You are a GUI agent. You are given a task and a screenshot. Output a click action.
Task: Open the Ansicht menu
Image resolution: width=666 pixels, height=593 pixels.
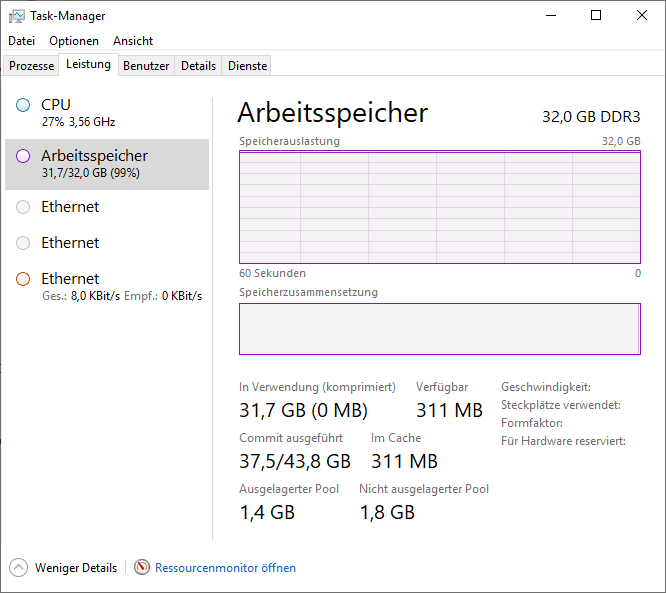(133, 41)
